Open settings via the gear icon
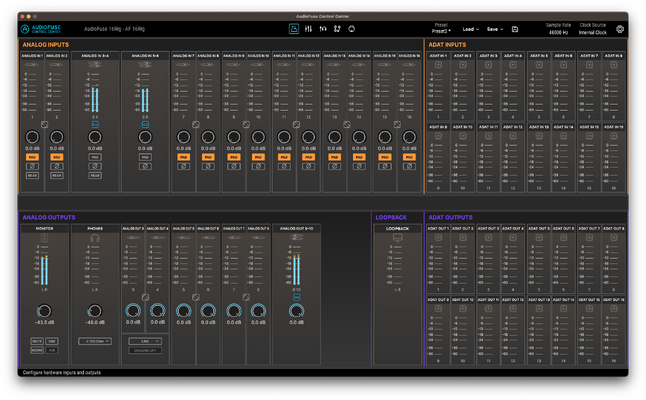 point(620,29)
